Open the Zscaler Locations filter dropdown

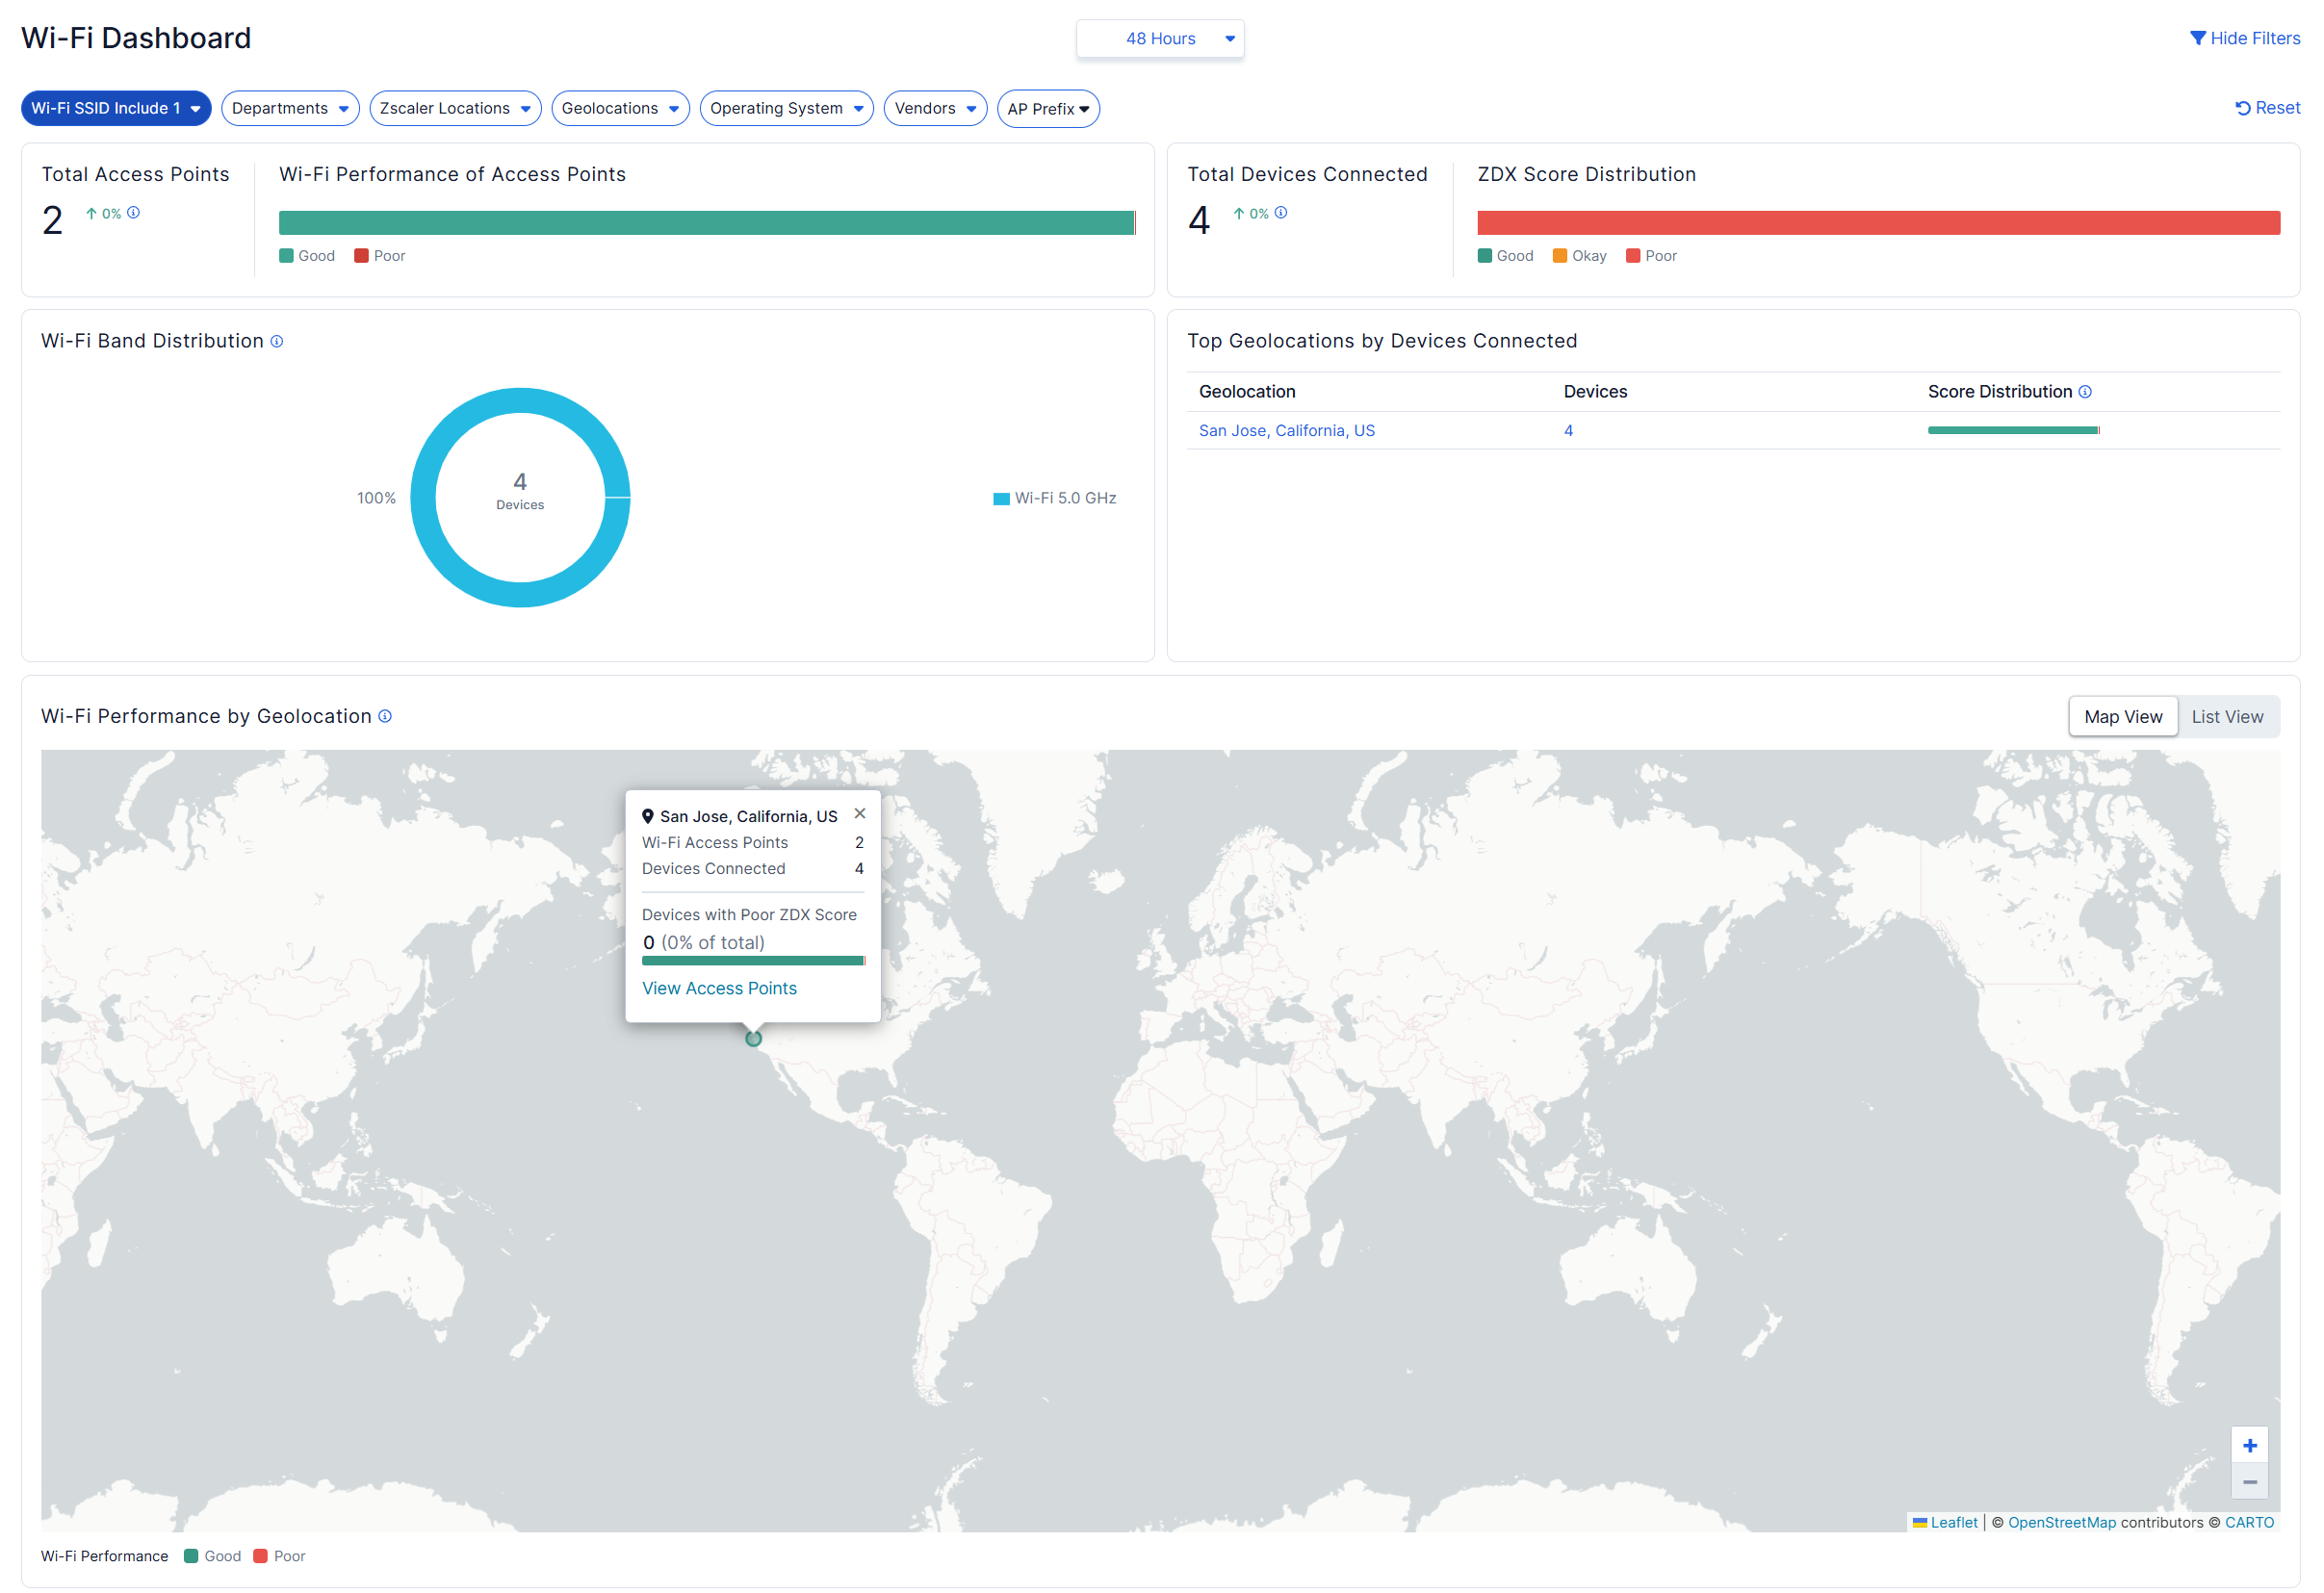[x=455, y=108]
